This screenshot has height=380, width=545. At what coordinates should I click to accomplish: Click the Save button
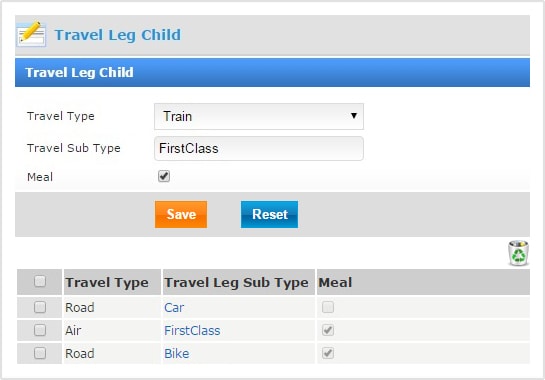click(181, 215)
